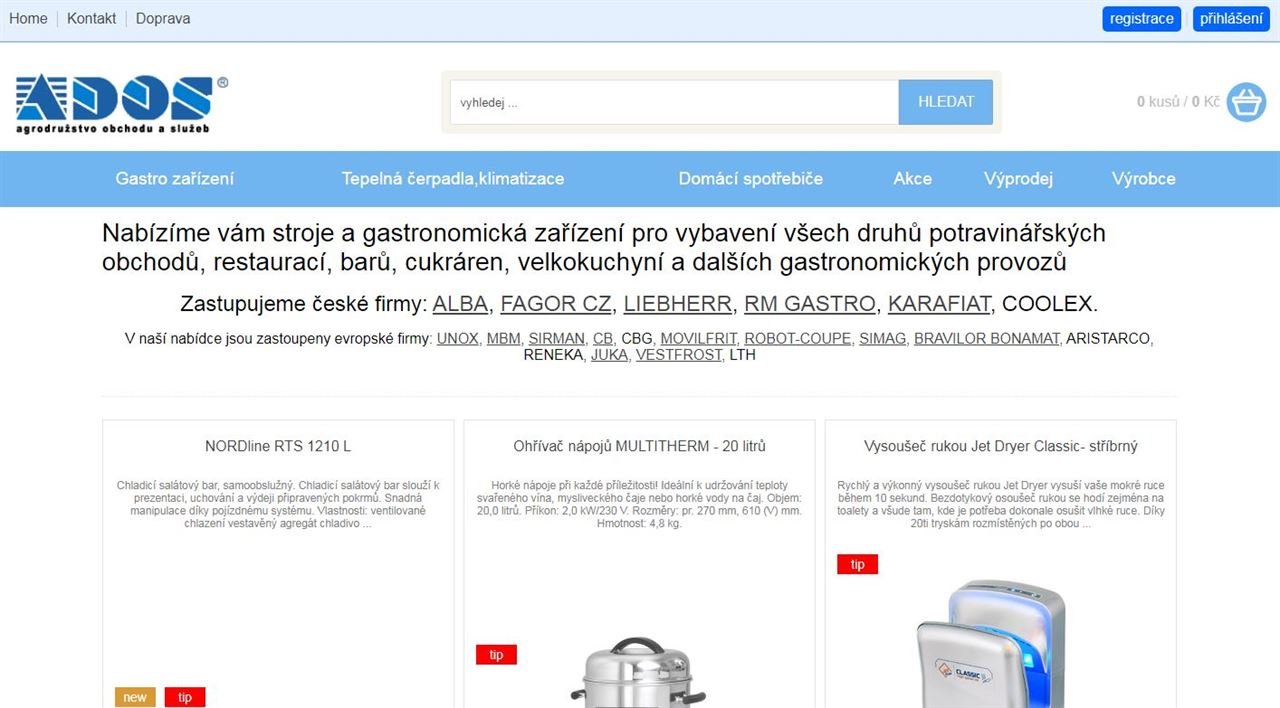Open the CB brand link
The width and height of the screenshot is (1280, 708).
tap(603, 339)
